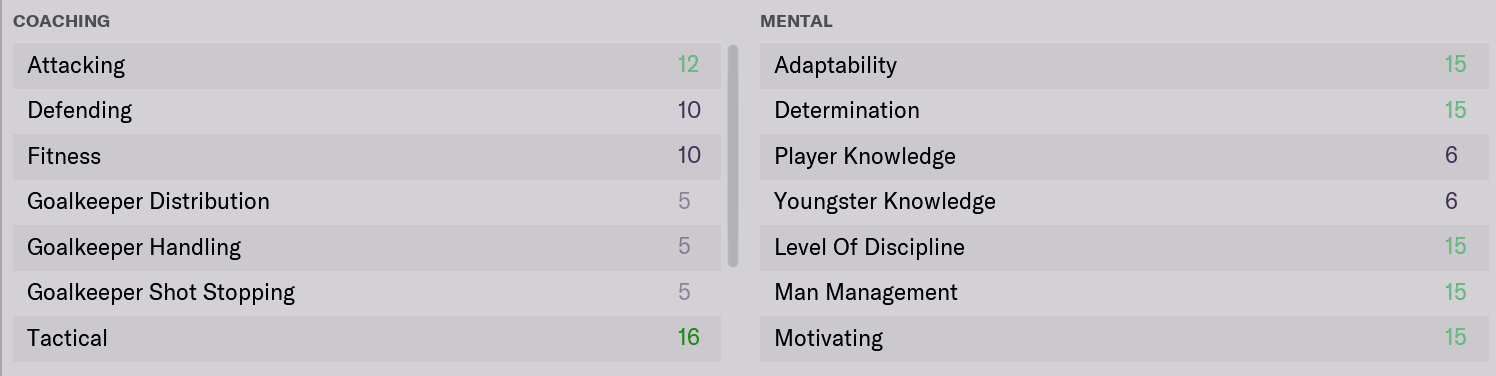The width and height of the screenshot is (1496, 376).
Task: Select the Fitness coaching row
Action: click(367, 156)
